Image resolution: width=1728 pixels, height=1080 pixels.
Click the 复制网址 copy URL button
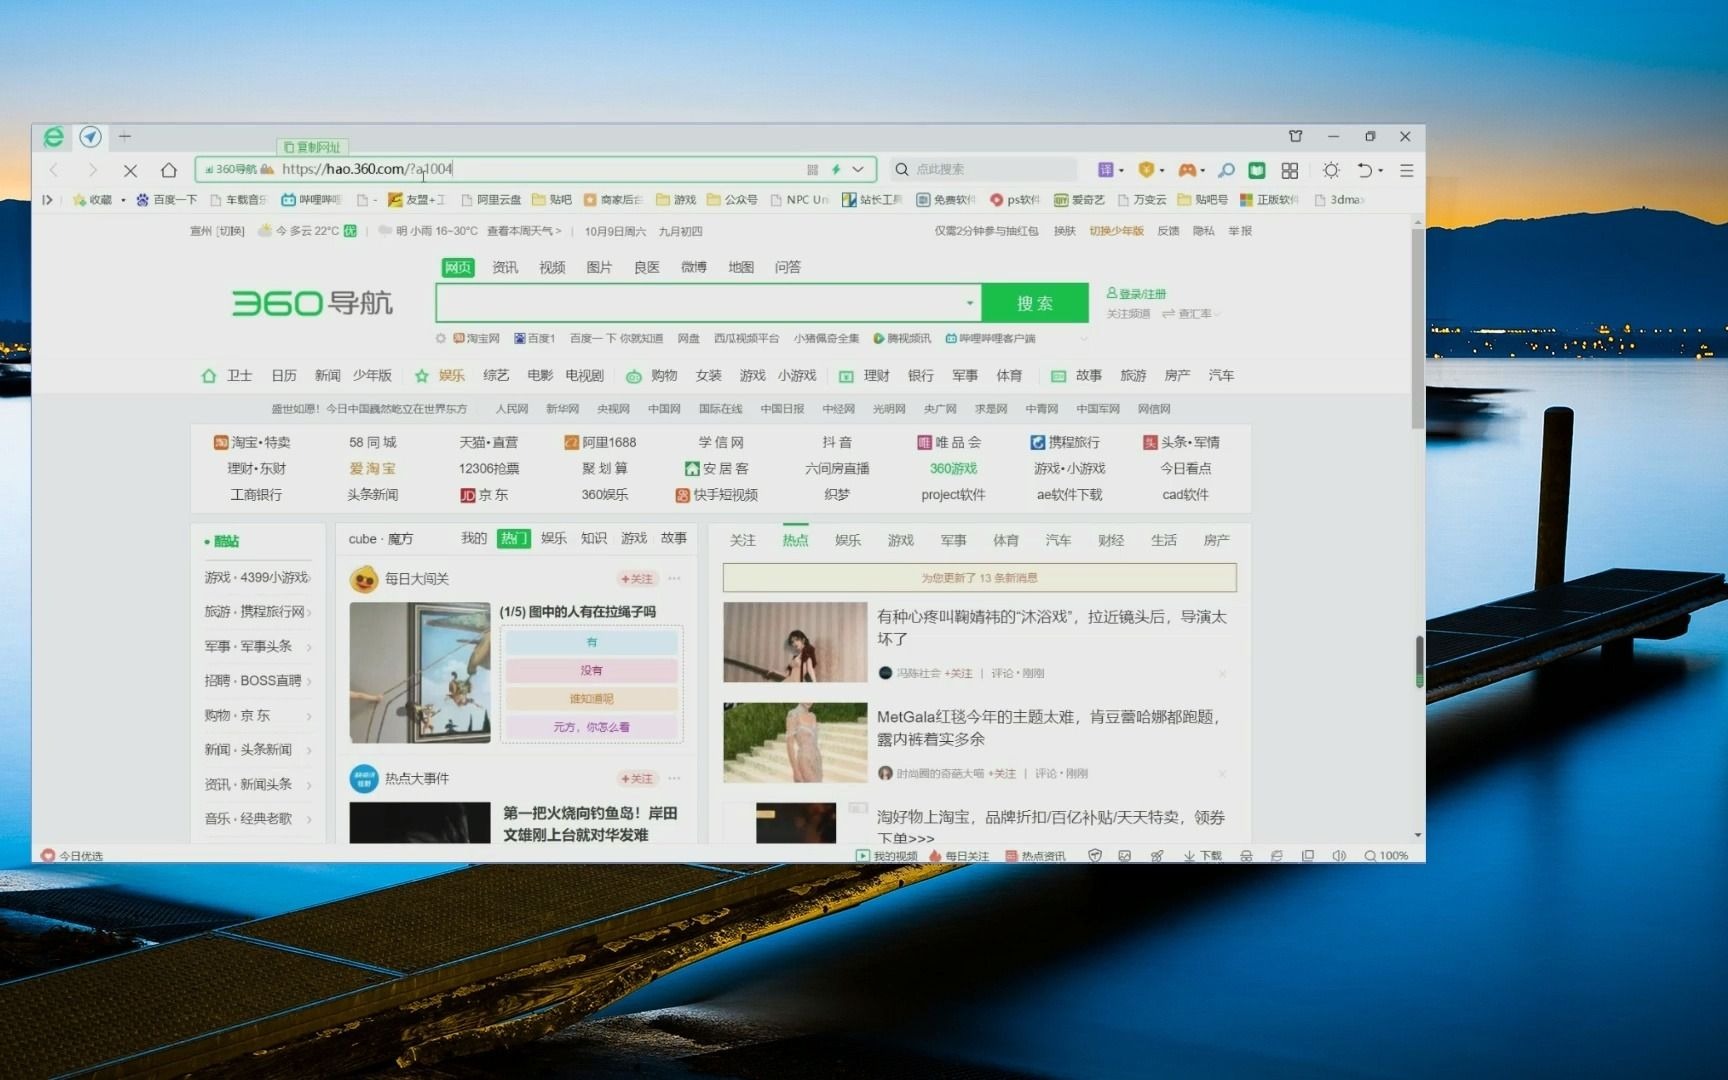(x=313, y=147)
